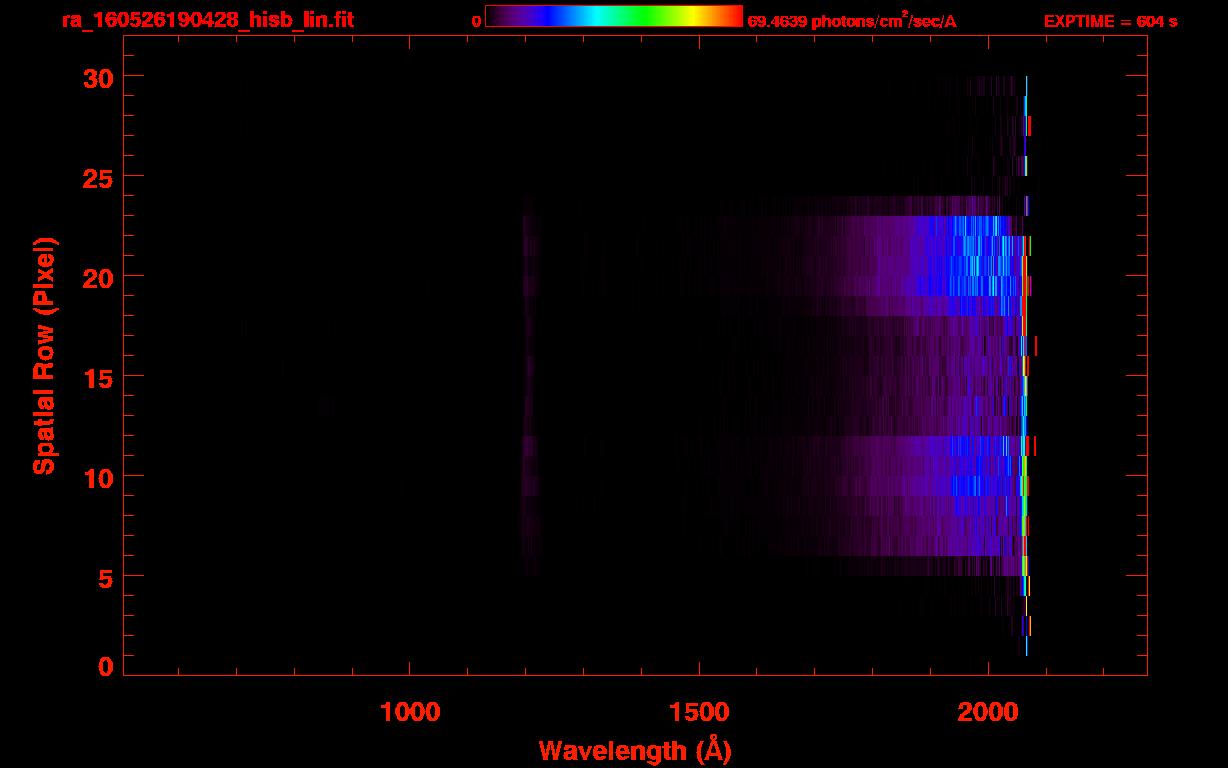Click the rainbow color scale bar

614,16
